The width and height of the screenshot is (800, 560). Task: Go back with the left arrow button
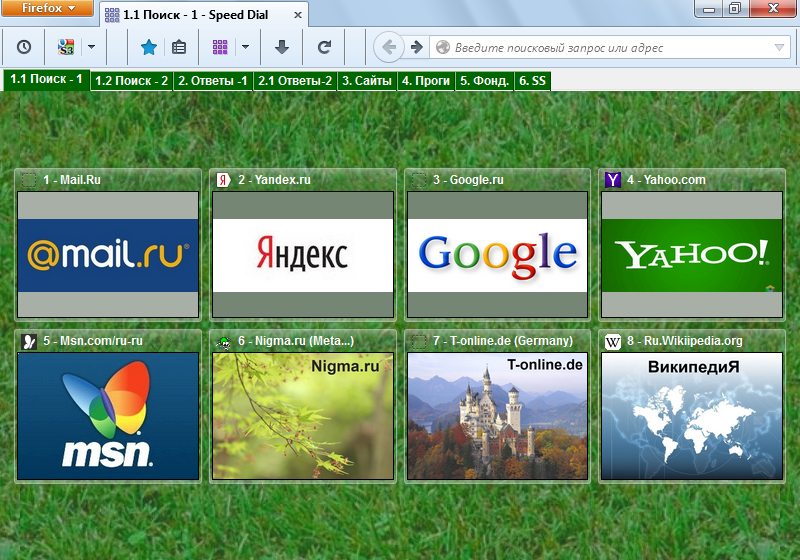(389, 47)
